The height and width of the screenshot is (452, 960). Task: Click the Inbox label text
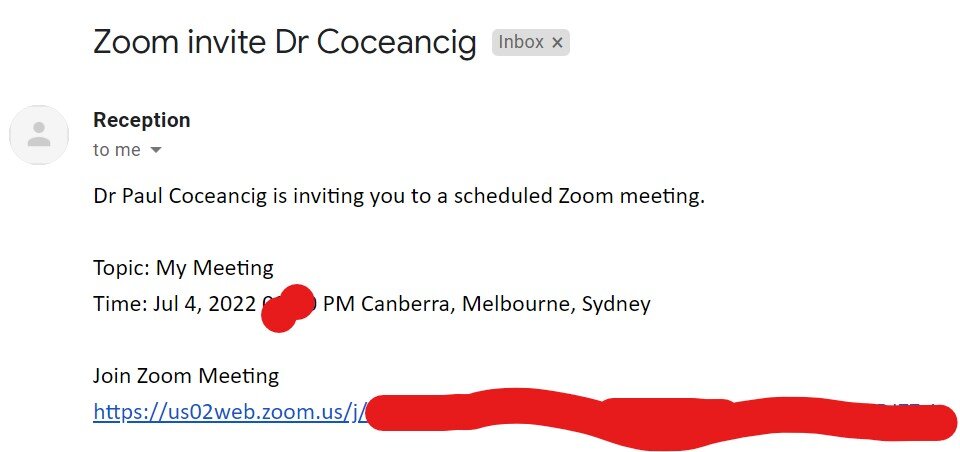[x=521, y=42]
